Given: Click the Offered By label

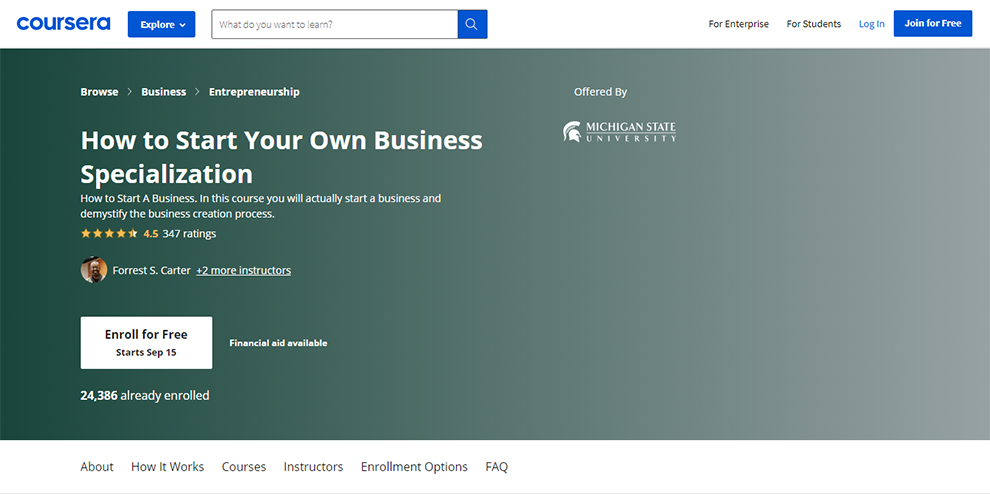Looking at the screenshot, I should (x=600, y=92).
